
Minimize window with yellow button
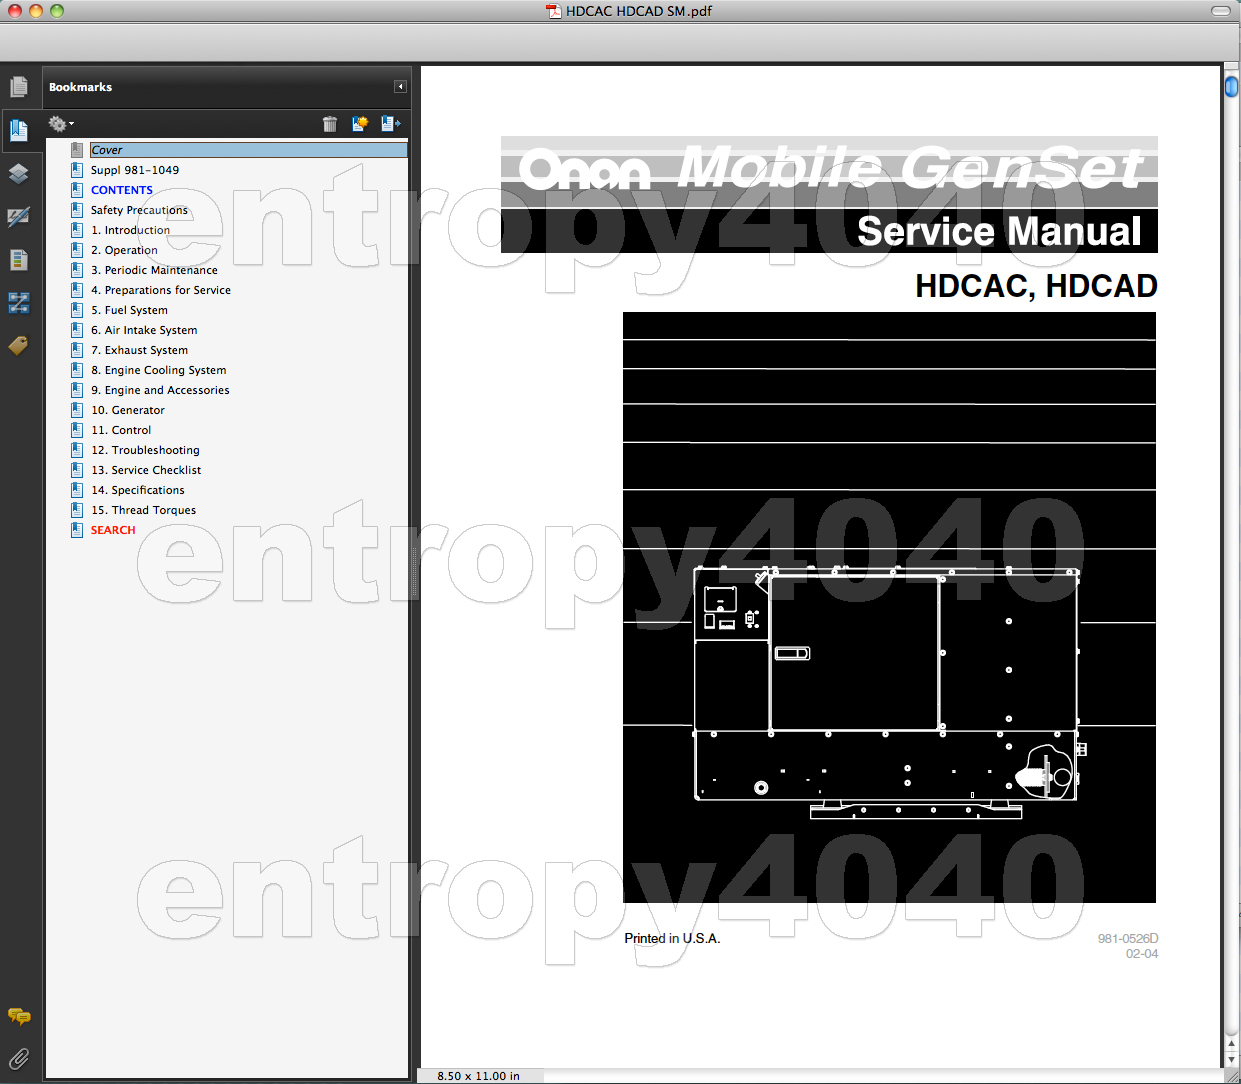tap(35, 11)
